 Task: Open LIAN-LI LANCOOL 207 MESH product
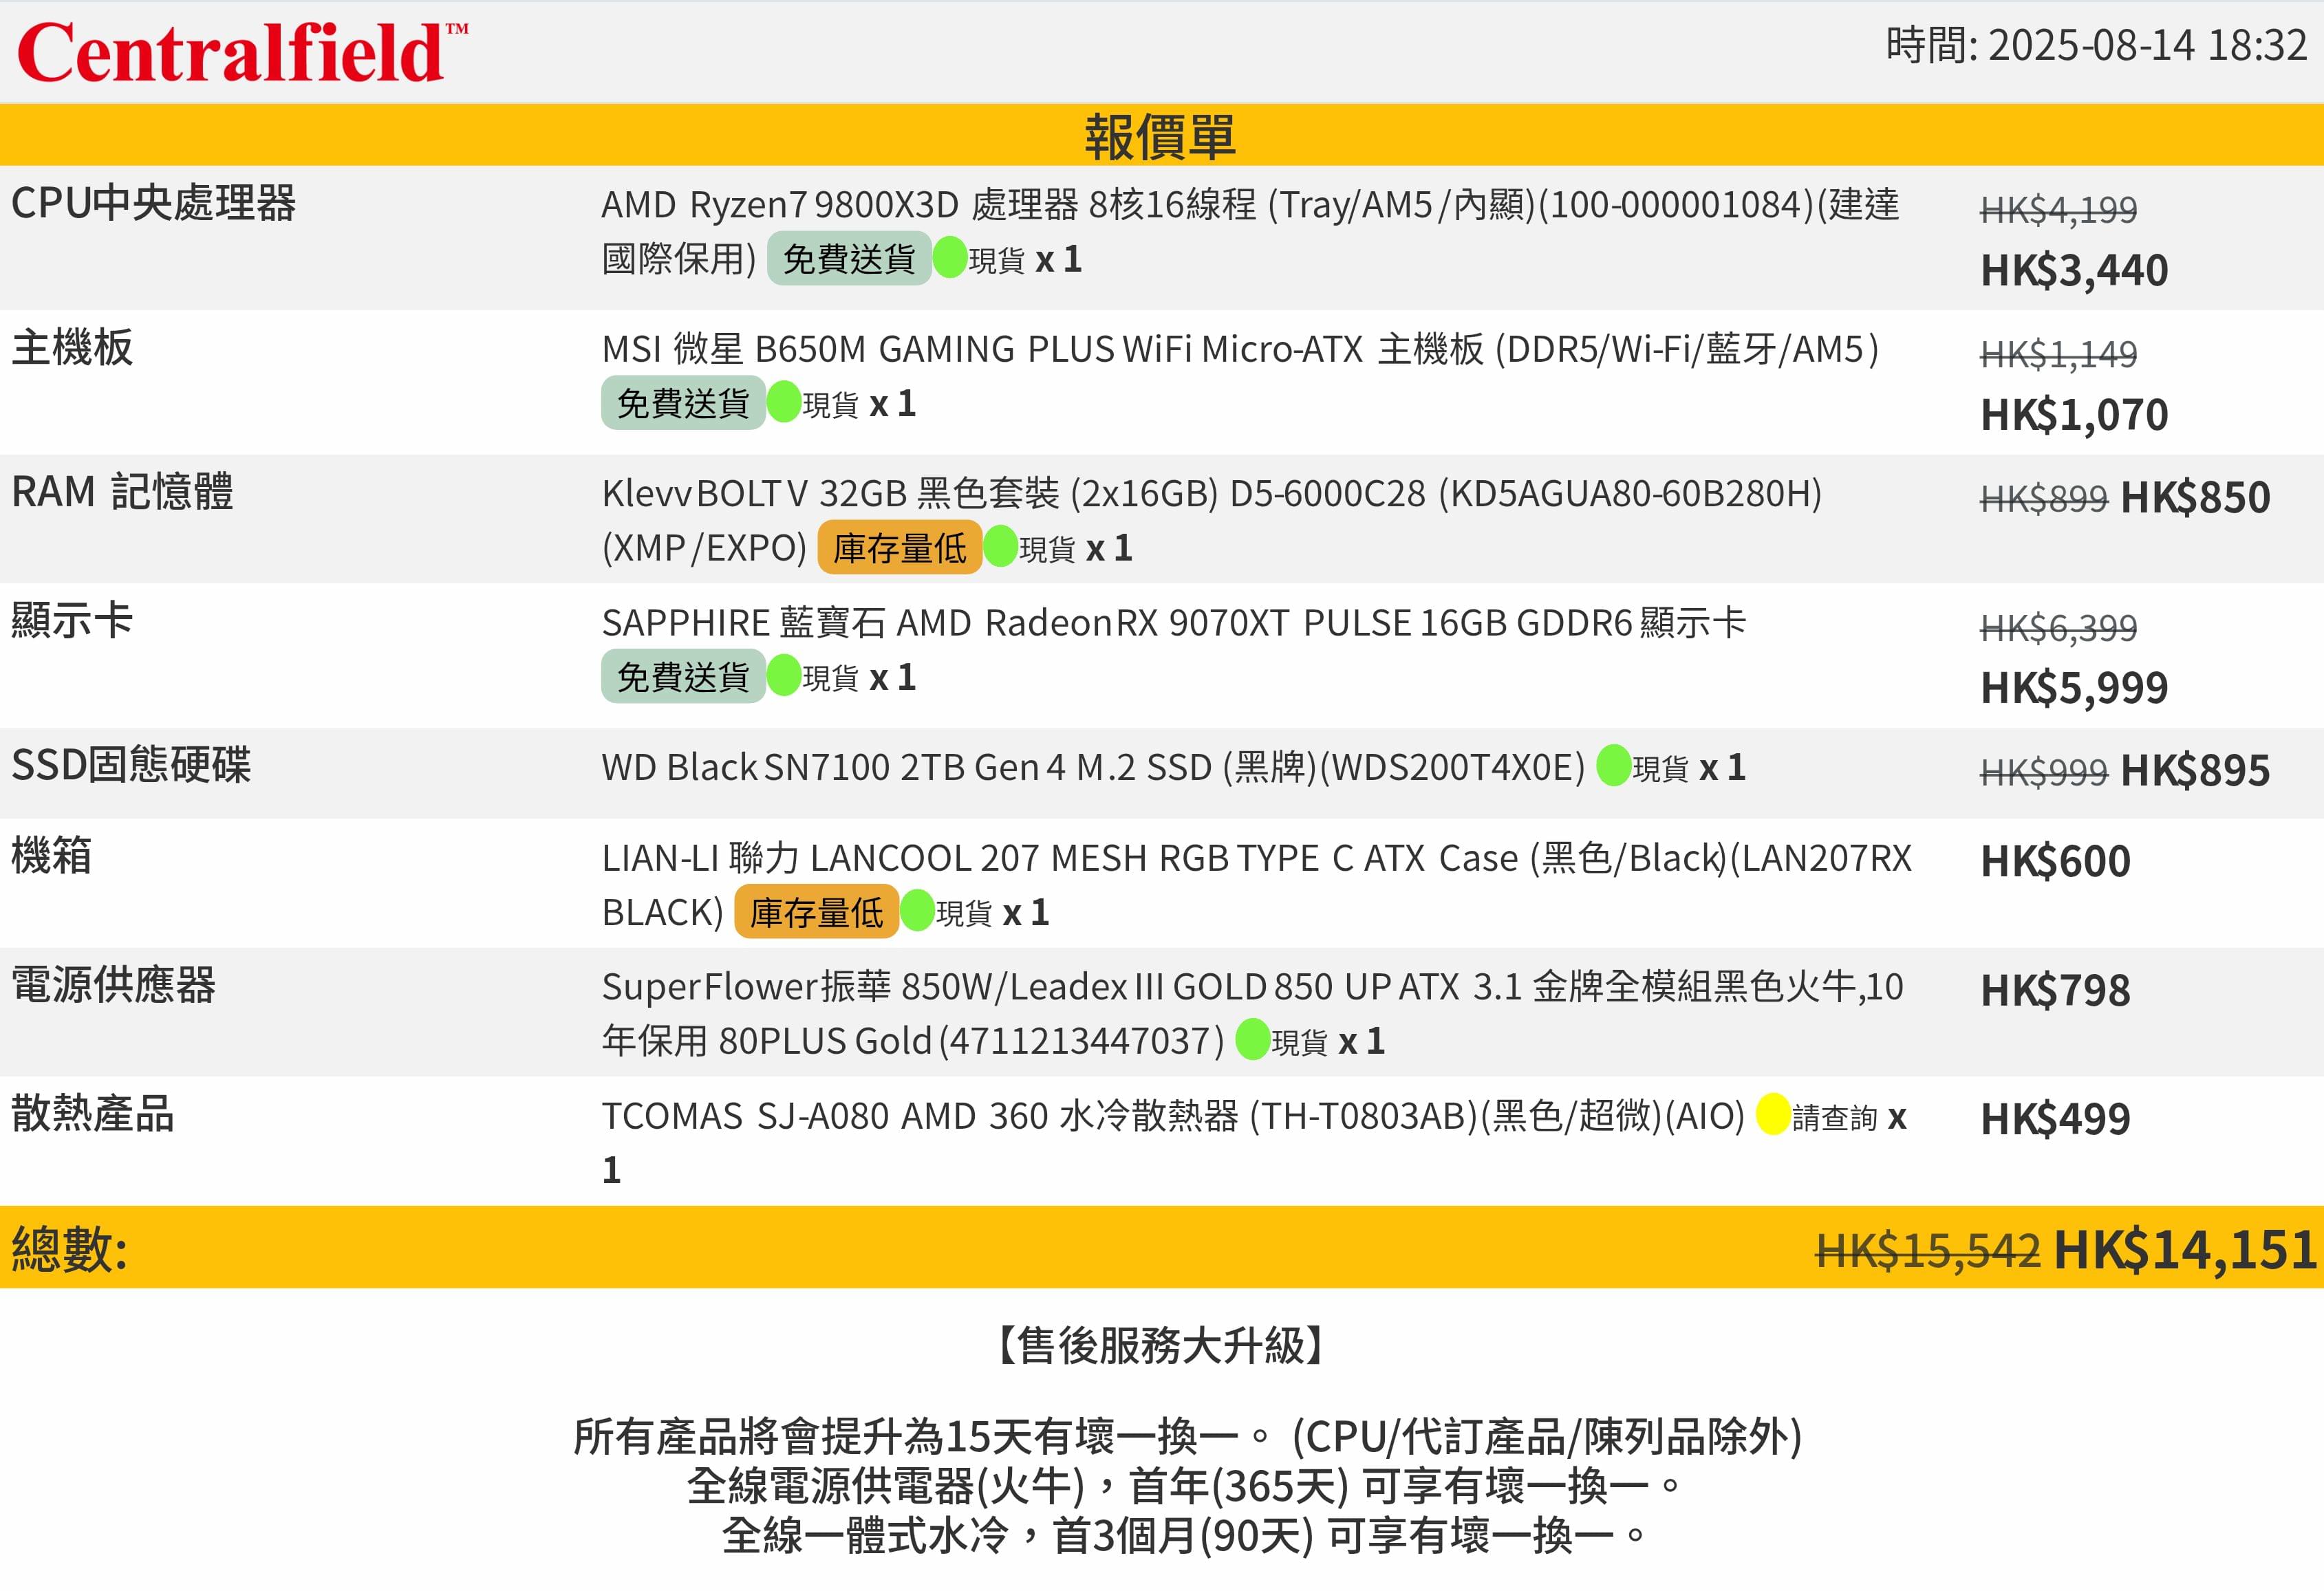pyautogui.click(x=1257, y=885)
